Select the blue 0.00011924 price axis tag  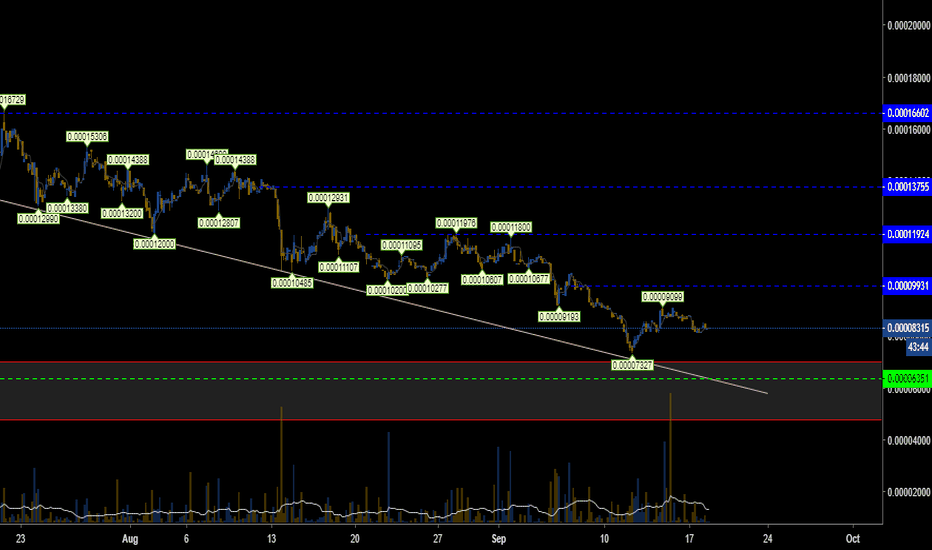[907, 234]
